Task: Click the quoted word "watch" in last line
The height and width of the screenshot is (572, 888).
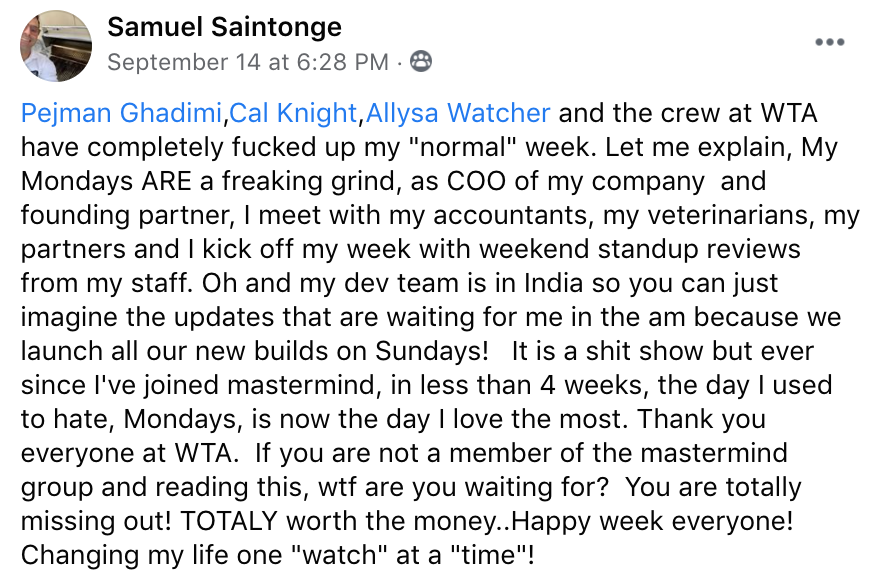Action: coord(338,555)
